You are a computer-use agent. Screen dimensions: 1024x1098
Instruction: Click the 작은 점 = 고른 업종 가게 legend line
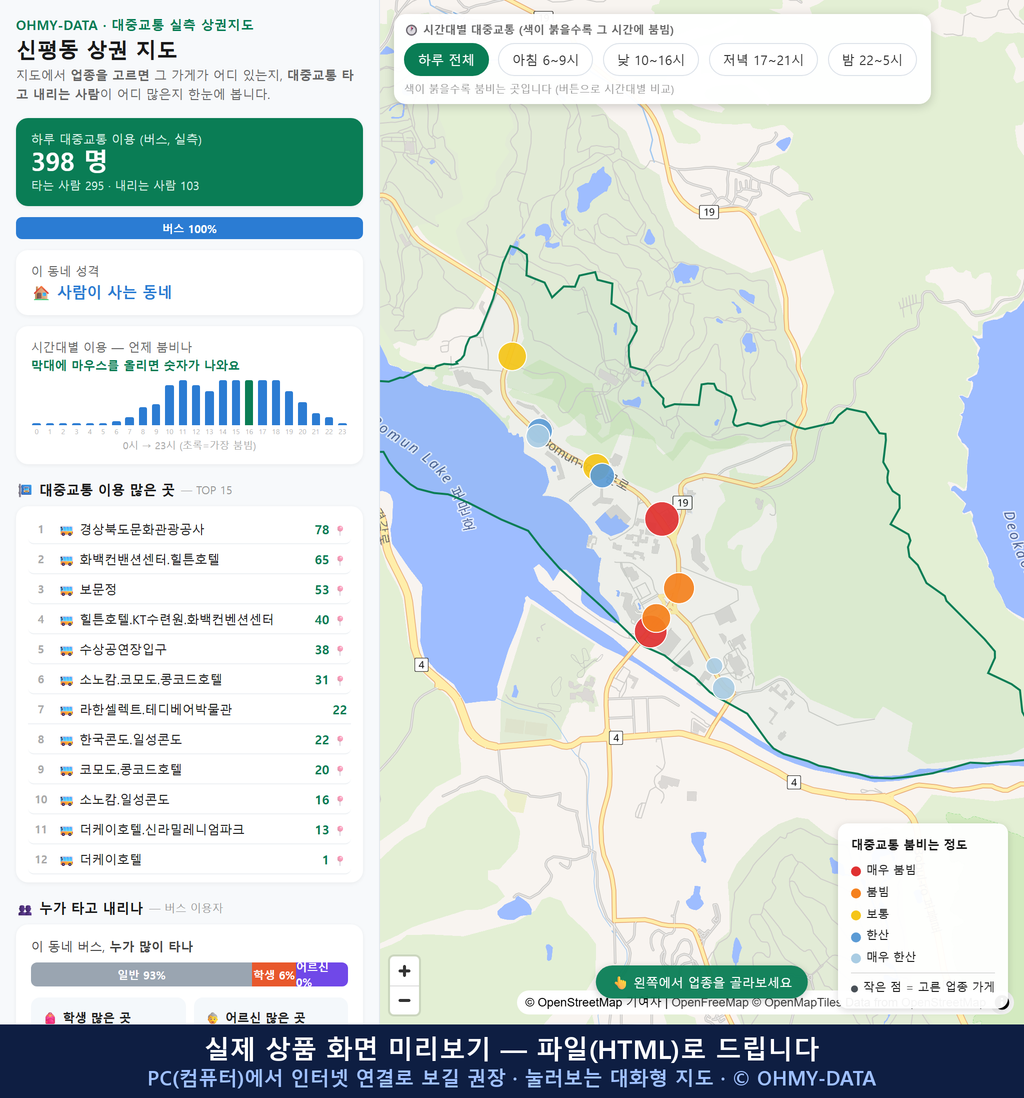coord(922,987)
